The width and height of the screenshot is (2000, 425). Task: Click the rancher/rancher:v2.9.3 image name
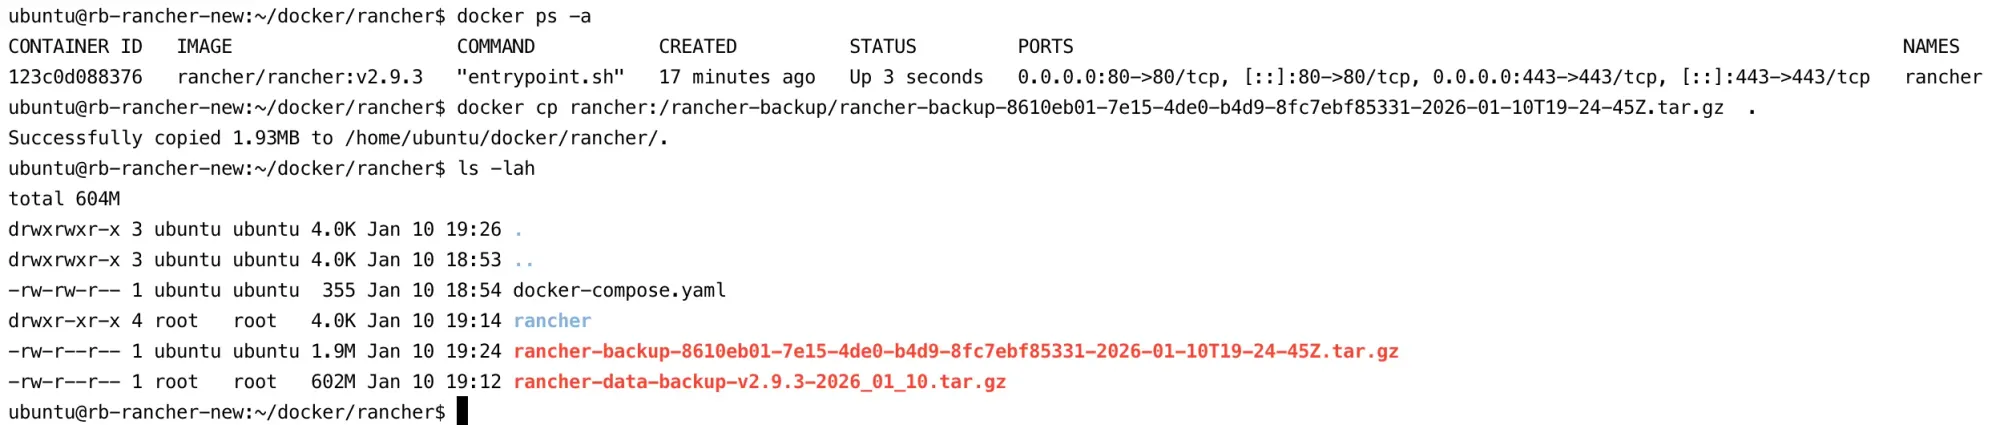[x=299, y=77]
